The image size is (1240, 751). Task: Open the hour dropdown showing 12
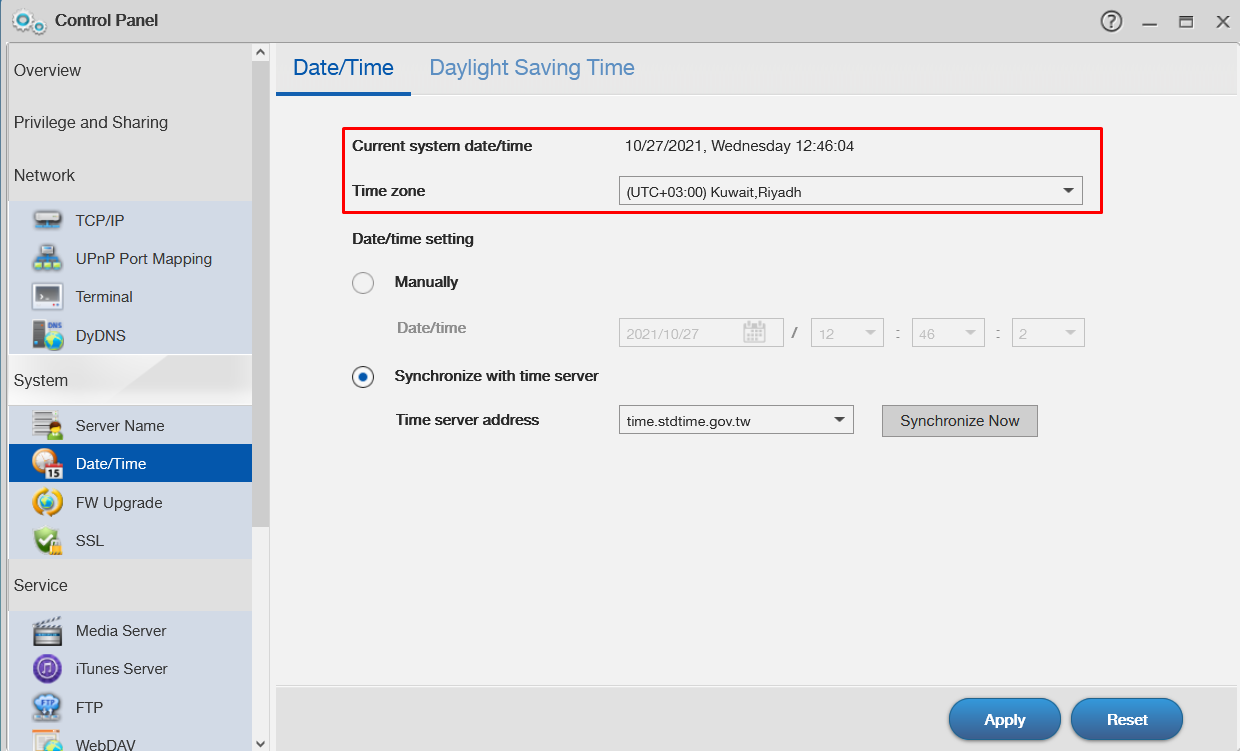click(x=847, y=333)
